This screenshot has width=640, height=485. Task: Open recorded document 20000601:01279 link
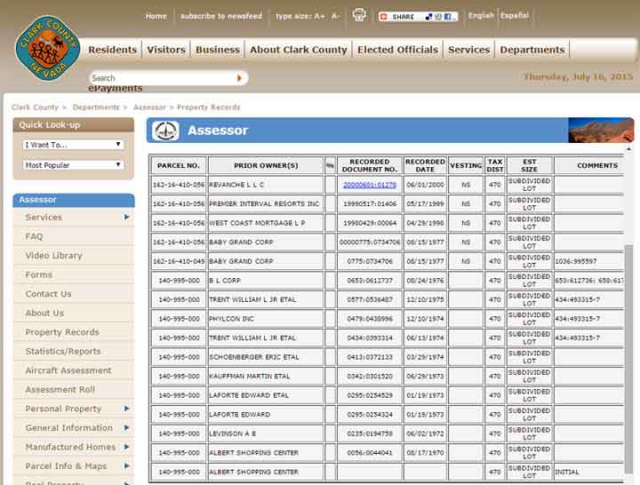369,185
